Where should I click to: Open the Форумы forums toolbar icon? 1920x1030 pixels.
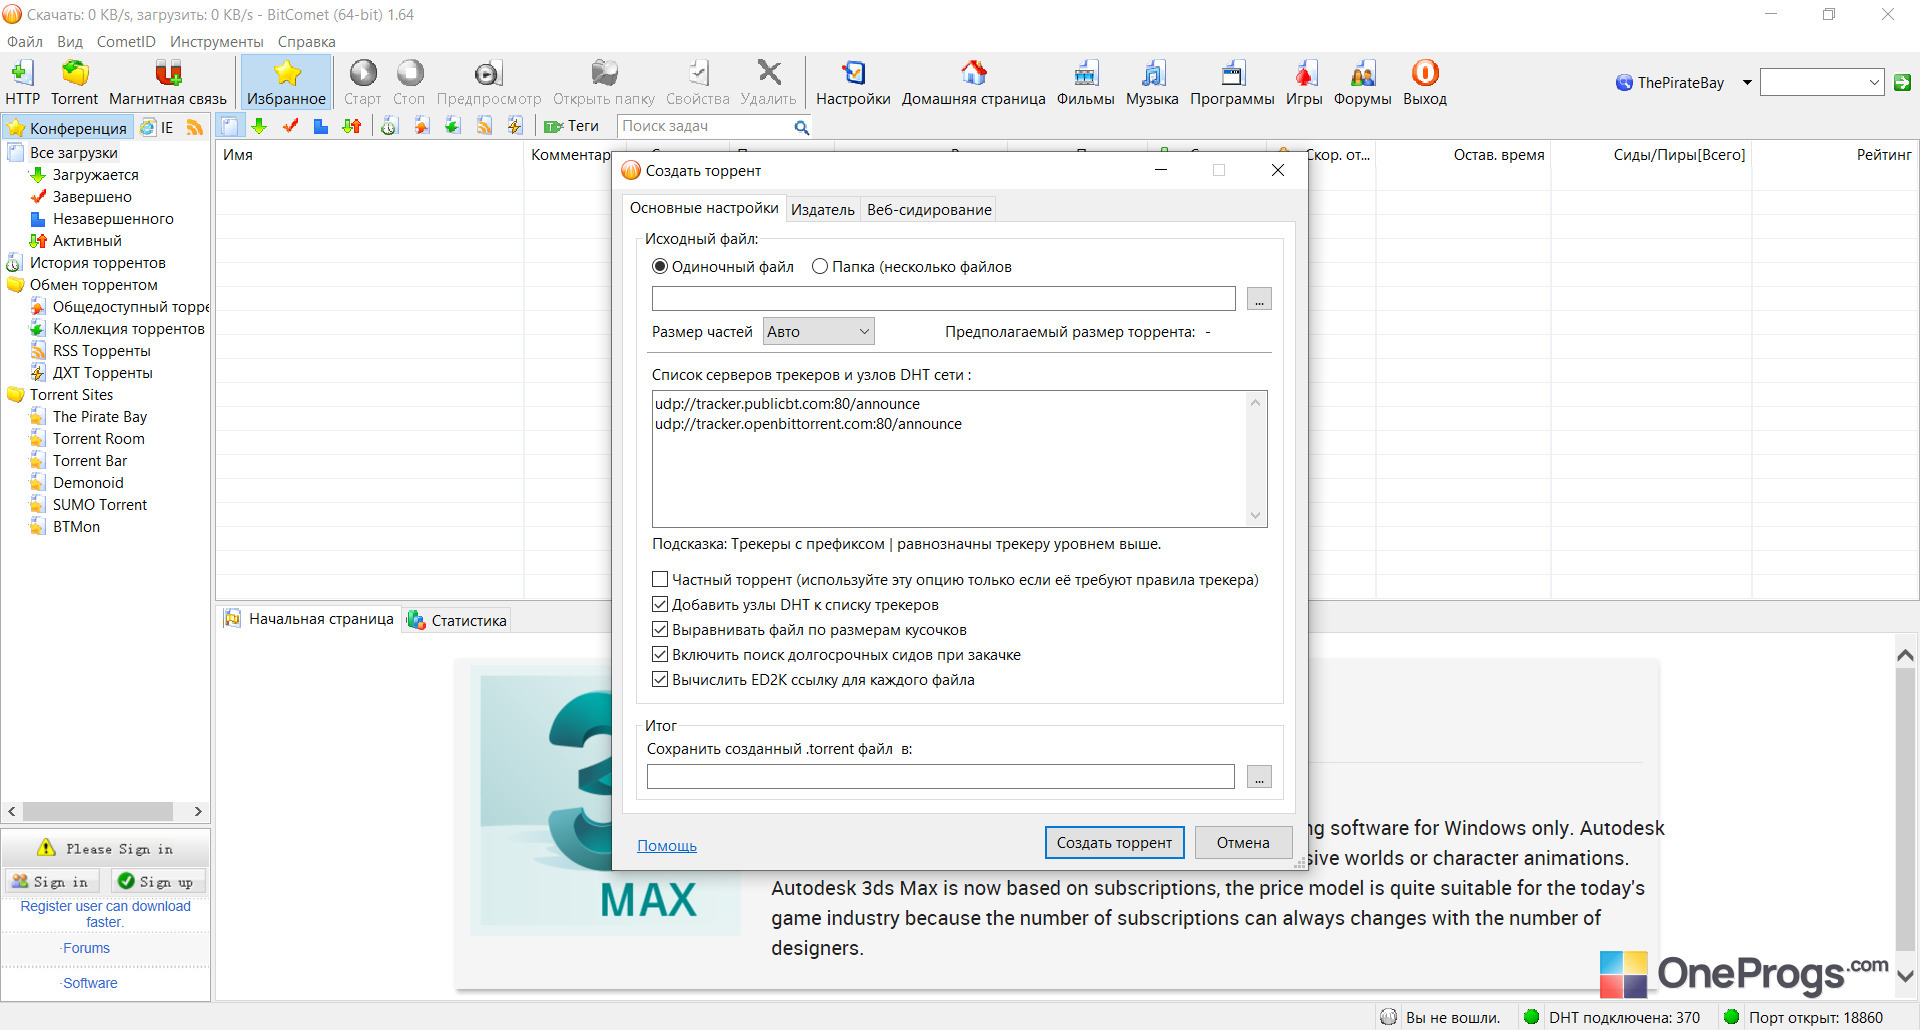pos(1363,82)
